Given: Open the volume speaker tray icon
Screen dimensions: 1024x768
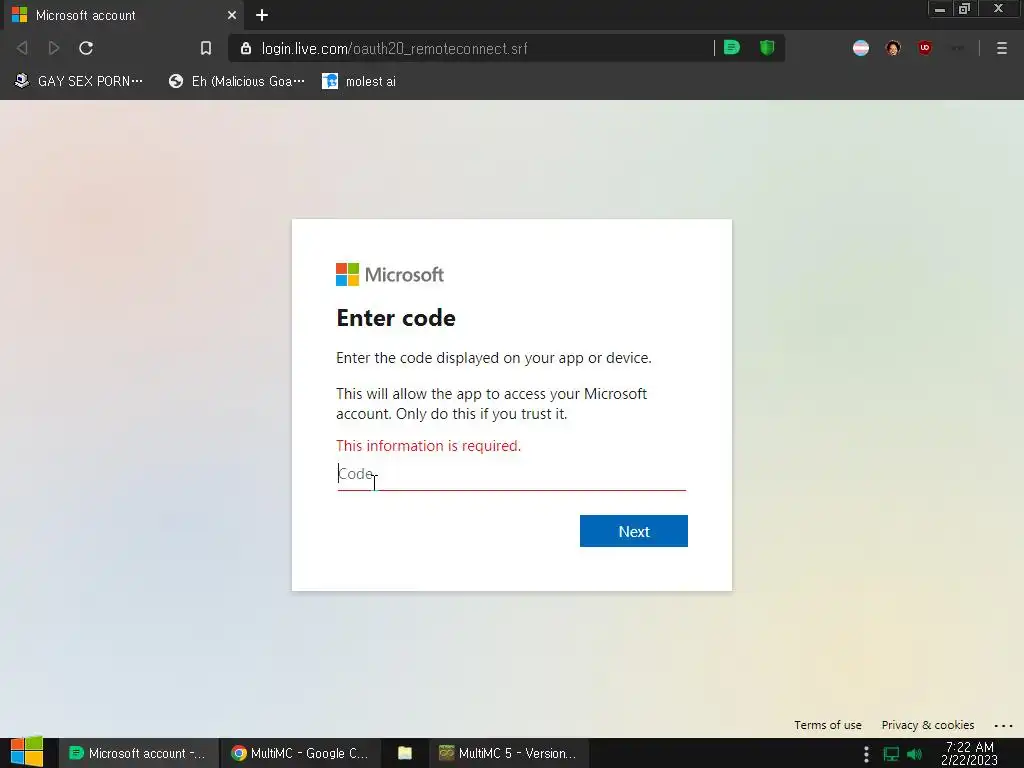Looking at the screenshot, I should pos(914,754).
